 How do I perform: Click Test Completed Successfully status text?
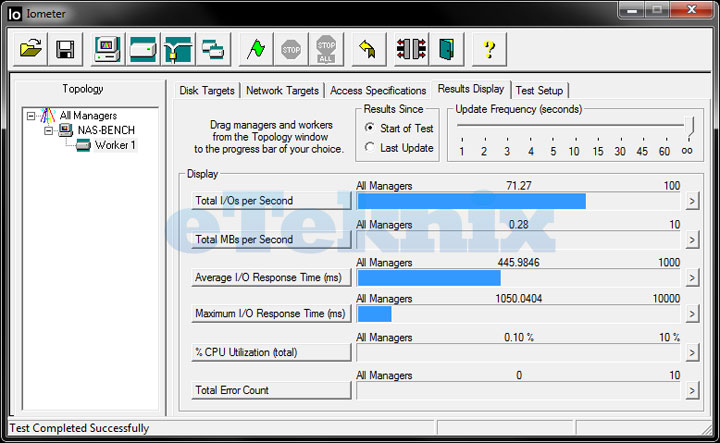click(79, 428)
